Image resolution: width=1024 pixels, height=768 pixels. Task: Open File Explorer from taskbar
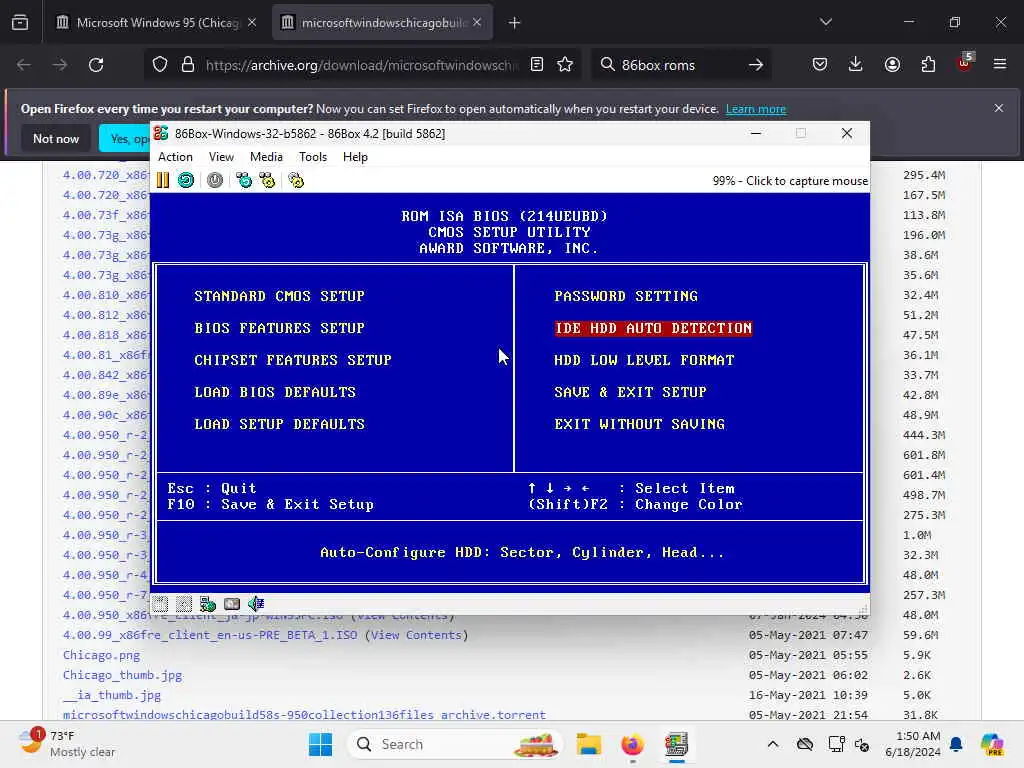pos(588,744)
